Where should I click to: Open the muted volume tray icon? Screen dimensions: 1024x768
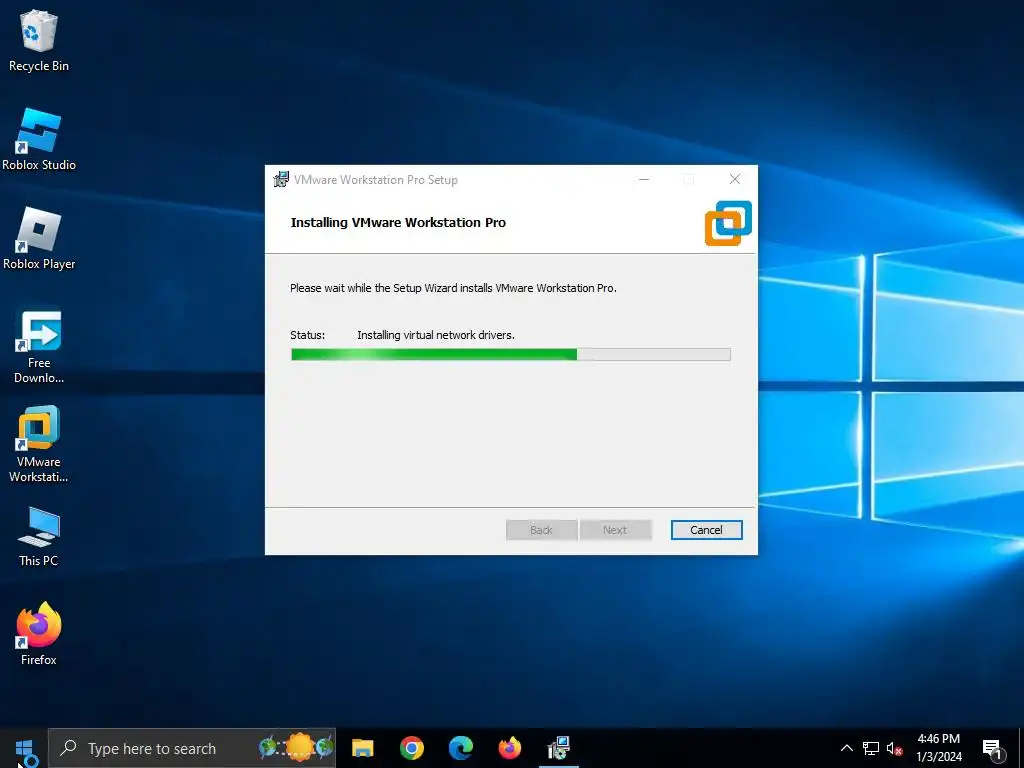(x=894, y=748)
